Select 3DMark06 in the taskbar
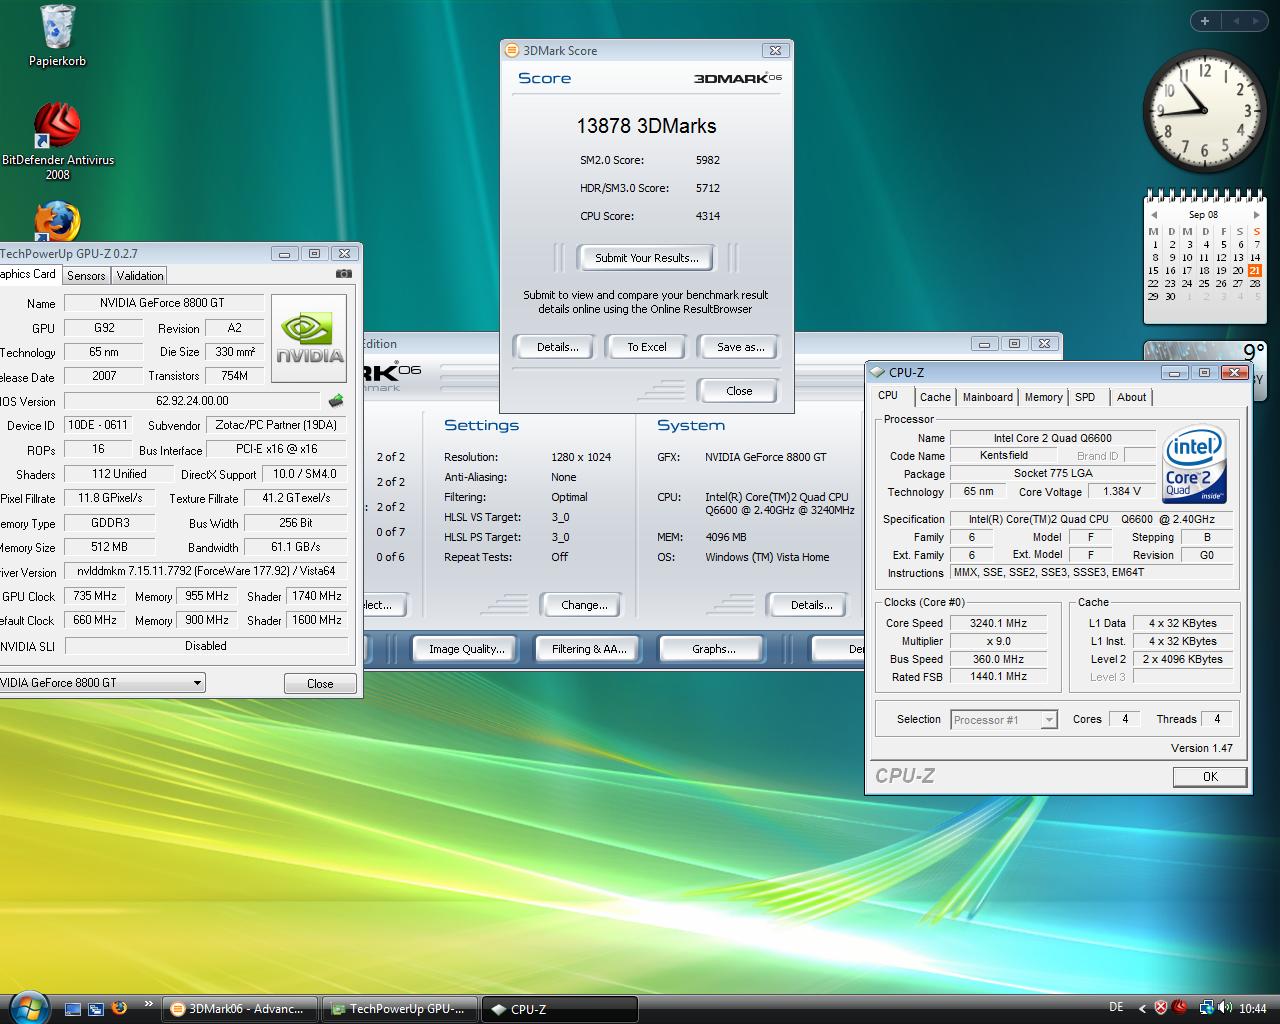This screenshot has height=1024, width=1280. (240, 1009)
